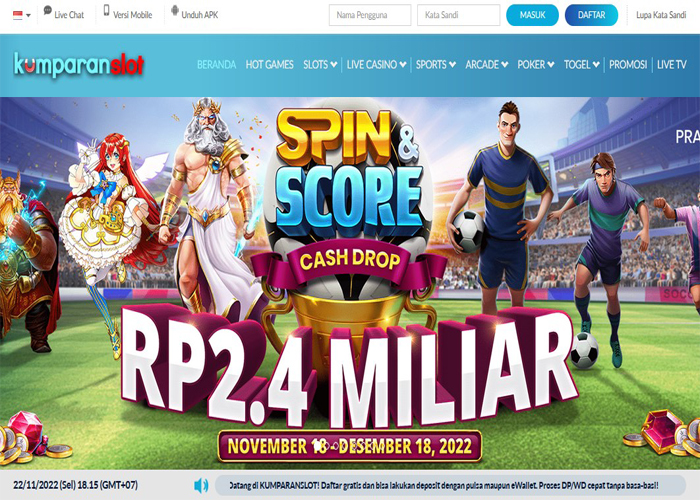
Task: Expand the SPORTS menu chevron
Action: click(x=452, y=65)
